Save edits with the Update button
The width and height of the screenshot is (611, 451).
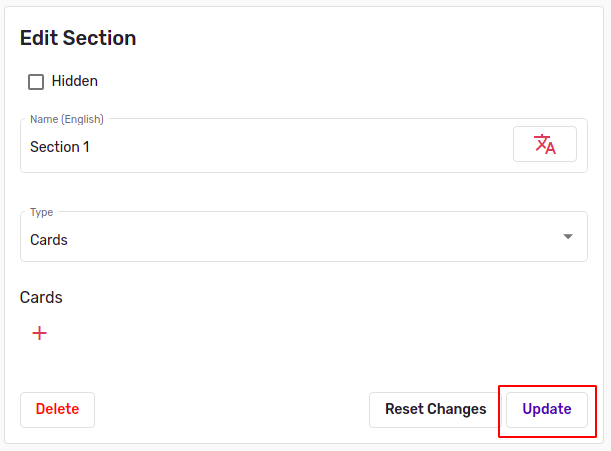coord(547,410)
